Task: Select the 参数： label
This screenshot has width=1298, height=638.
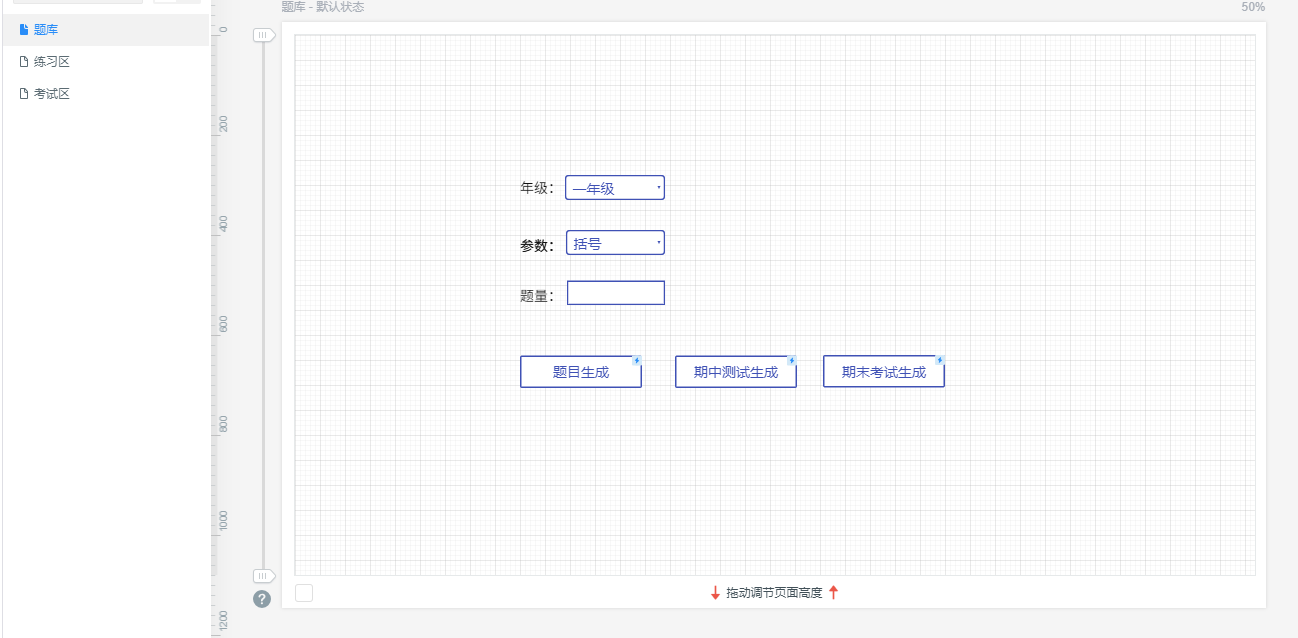Action: (538, 246)
